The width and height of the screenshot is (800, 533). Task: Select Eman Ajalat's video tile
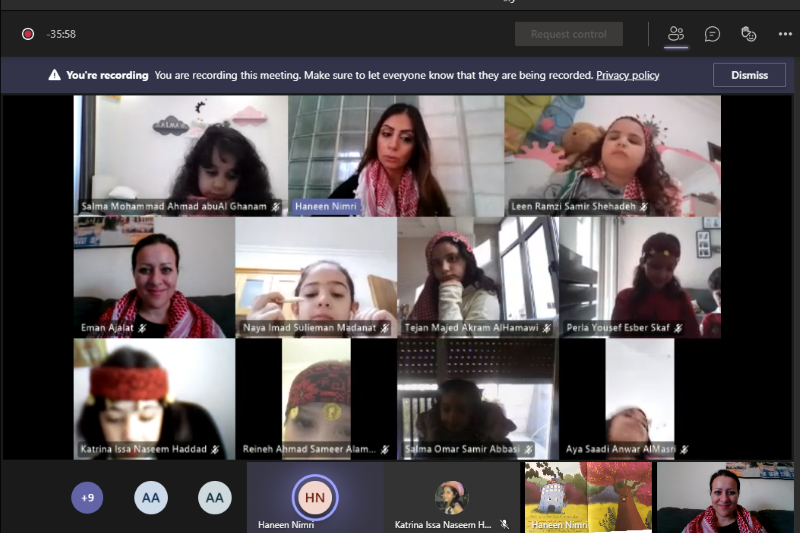pos(153,275)
